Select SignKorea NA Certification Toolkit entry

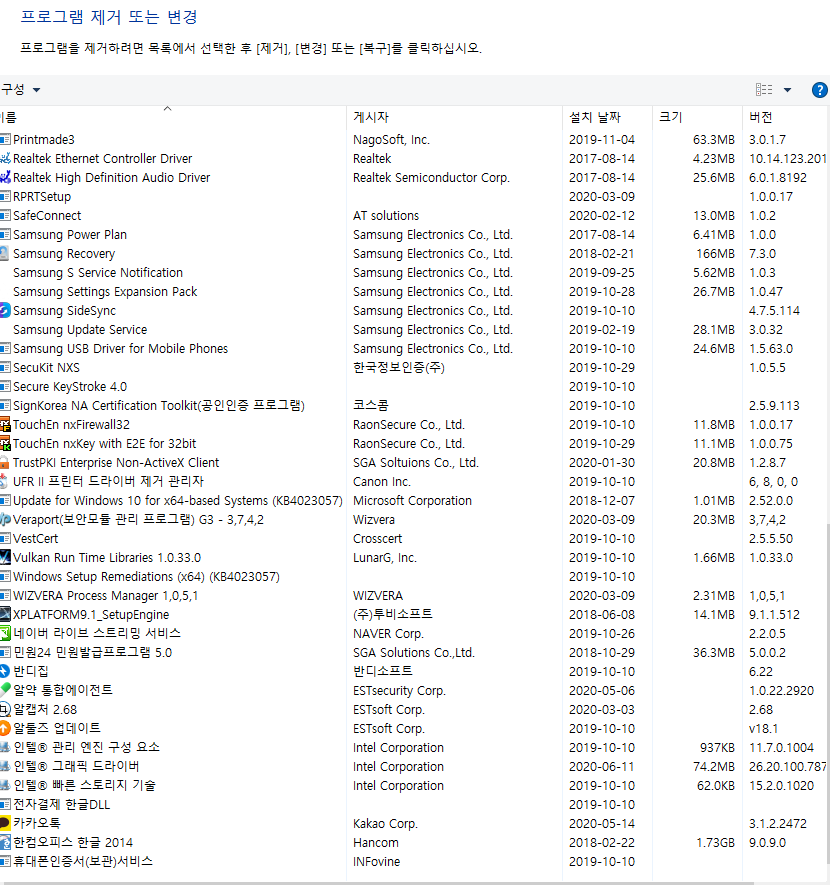click(x=159, y=405)
